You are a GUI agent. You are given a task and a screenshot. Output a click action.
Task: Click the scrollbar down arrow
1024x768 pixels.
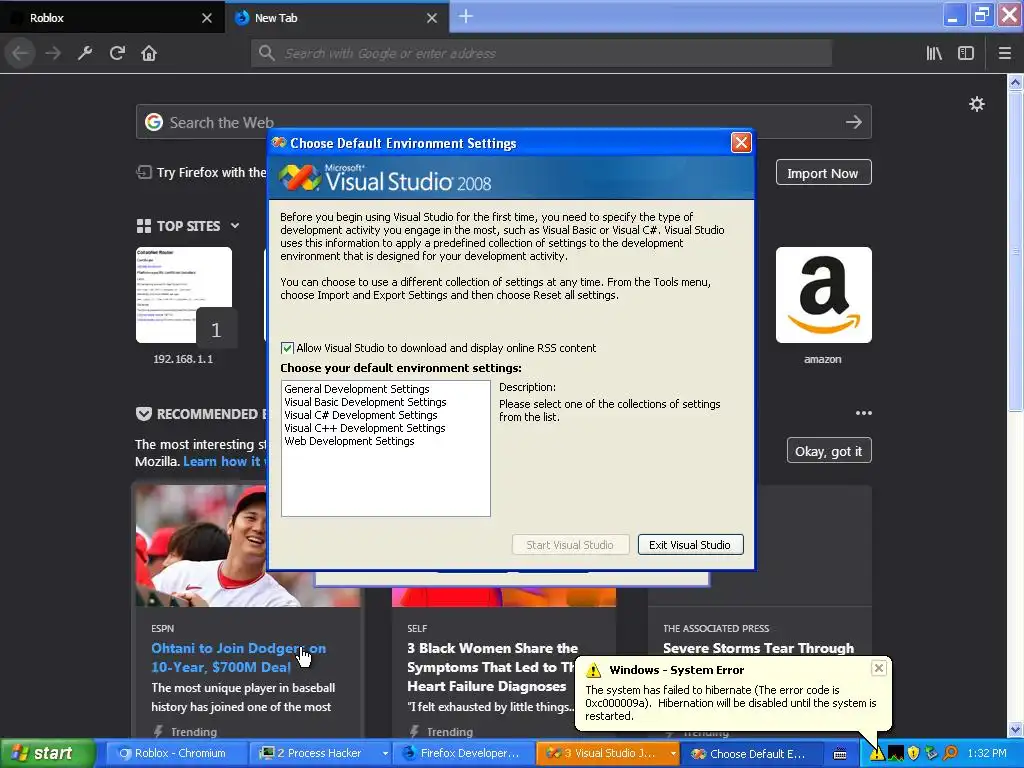coord(1015,729)
